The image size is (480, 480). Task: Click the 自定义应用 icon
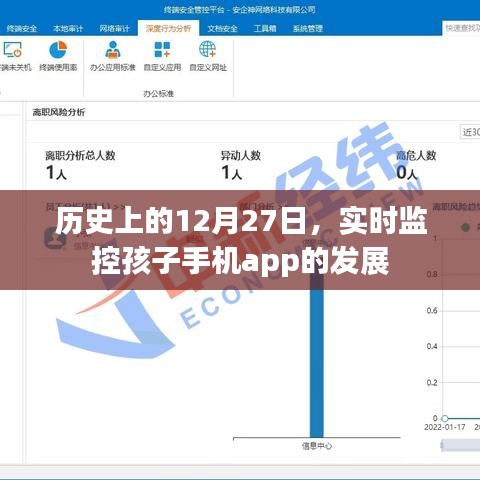[162, 50]
